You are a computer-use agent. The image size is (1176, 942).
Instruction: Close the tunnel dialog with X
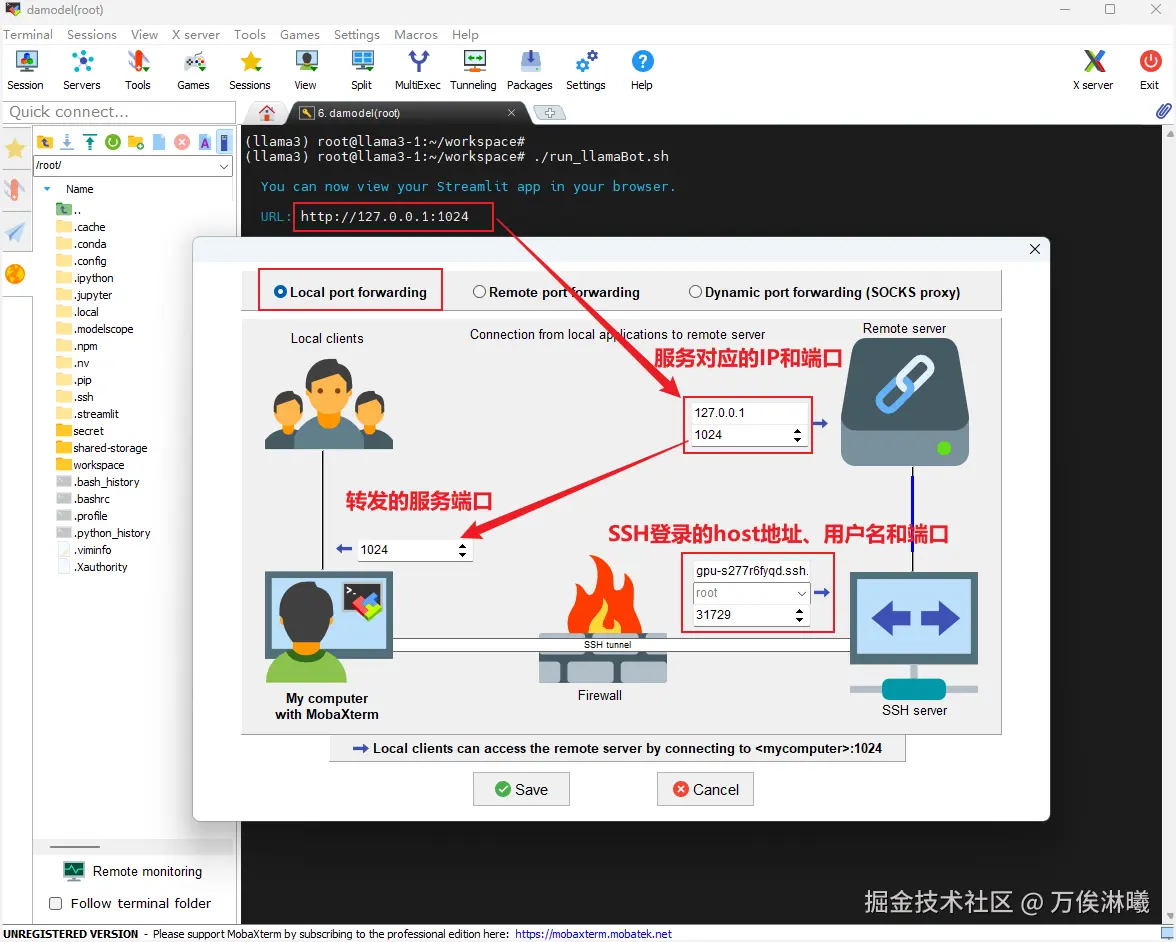1035,249
